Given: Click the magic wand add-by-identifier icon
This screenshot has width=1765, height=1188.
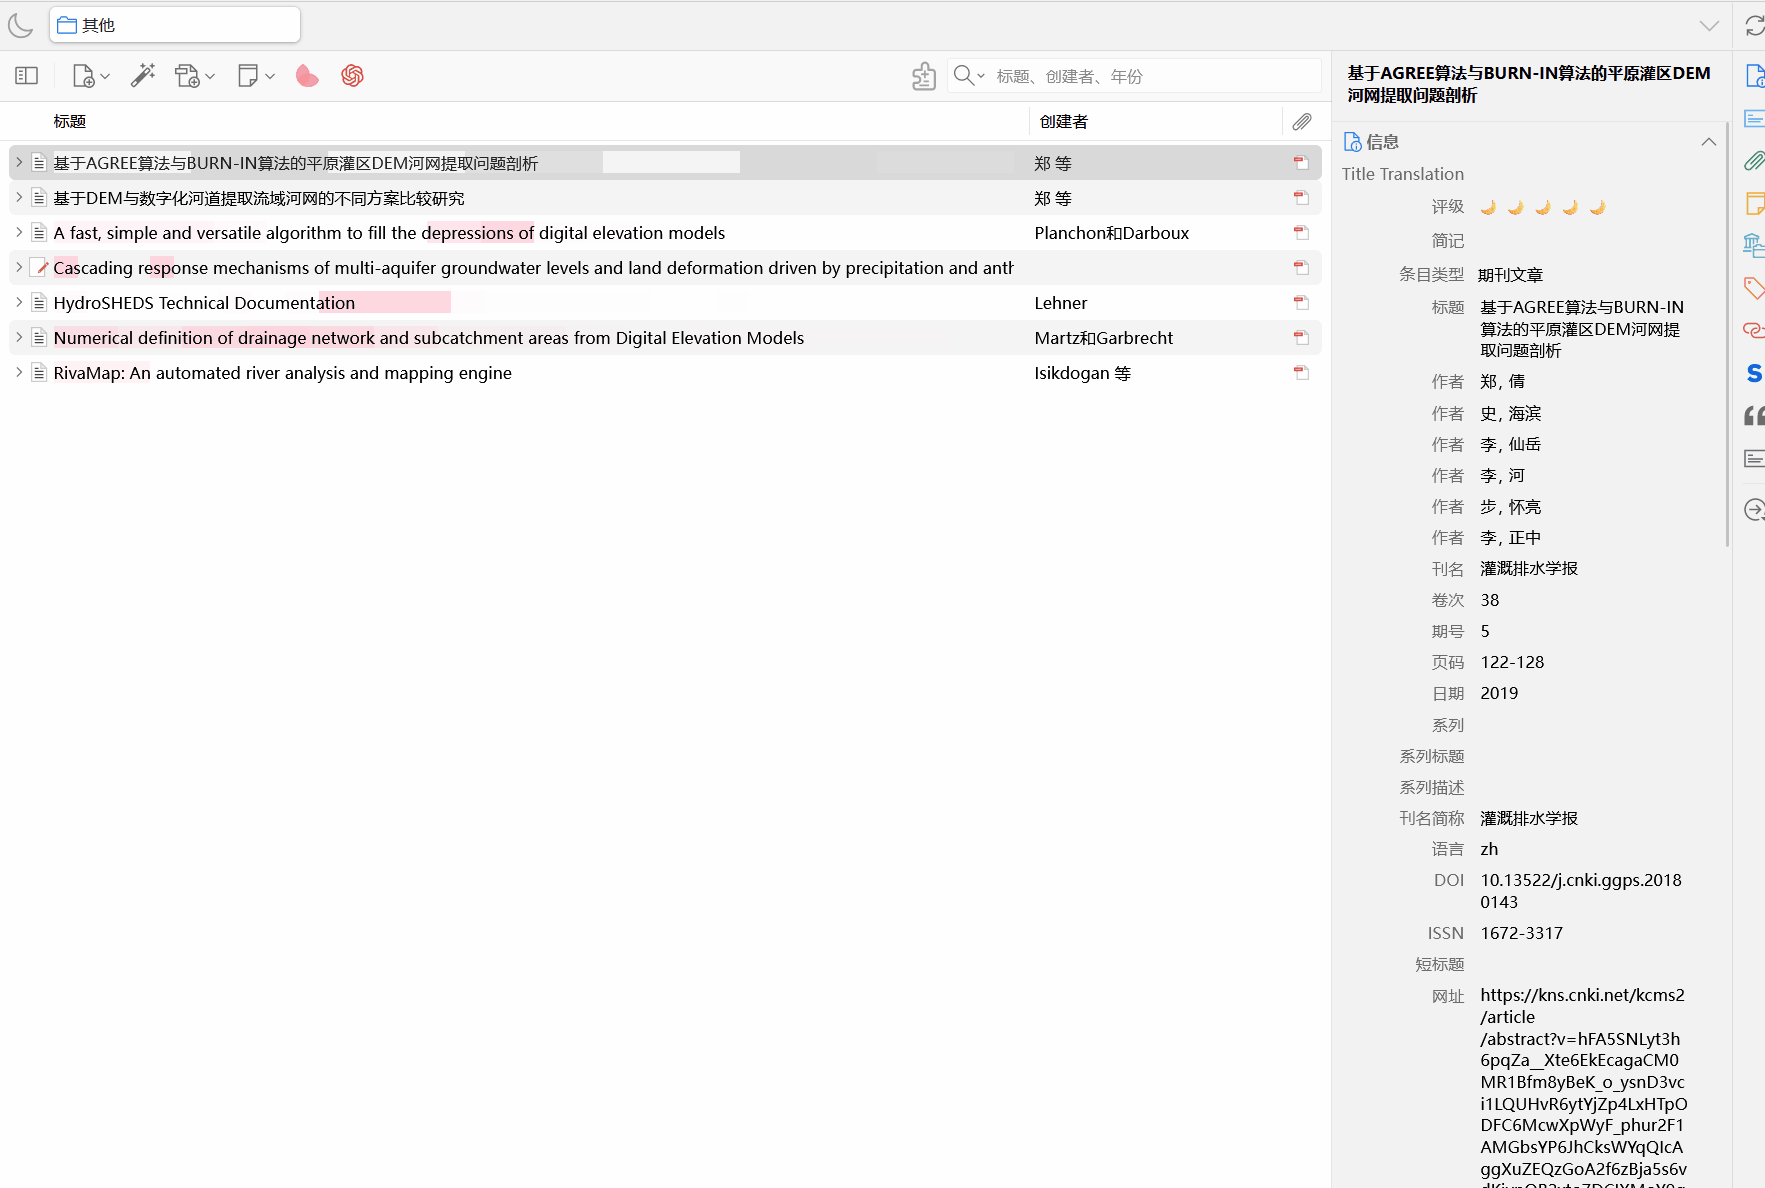Looking at the screenshot, I should tap(143, 76).
